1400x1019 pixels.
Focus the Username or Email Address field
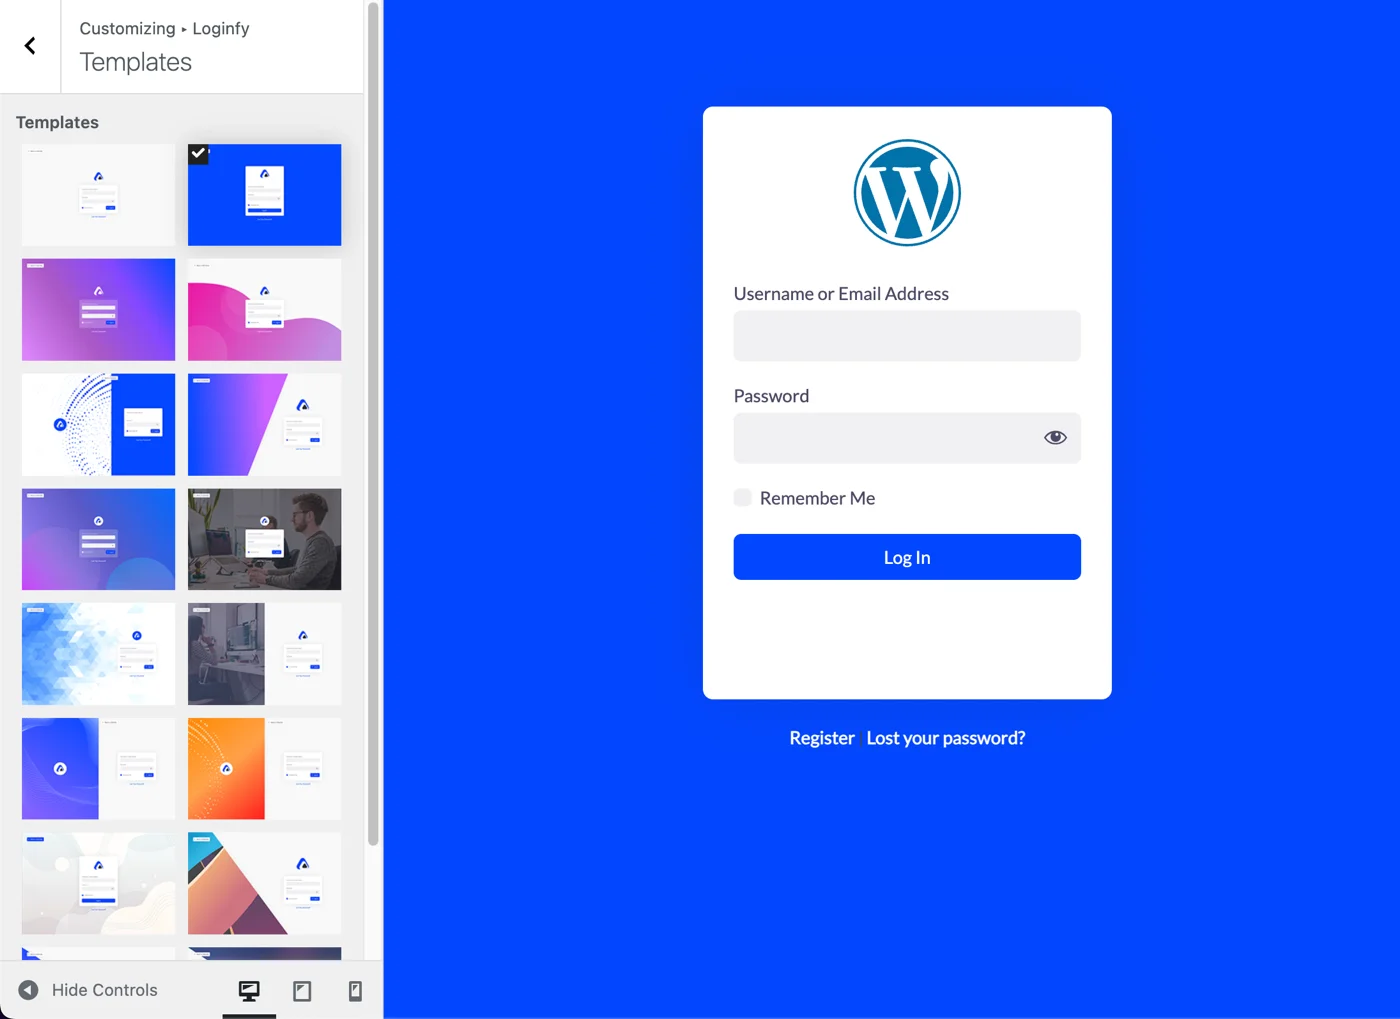pyautogui.click(x=907, y=336)
